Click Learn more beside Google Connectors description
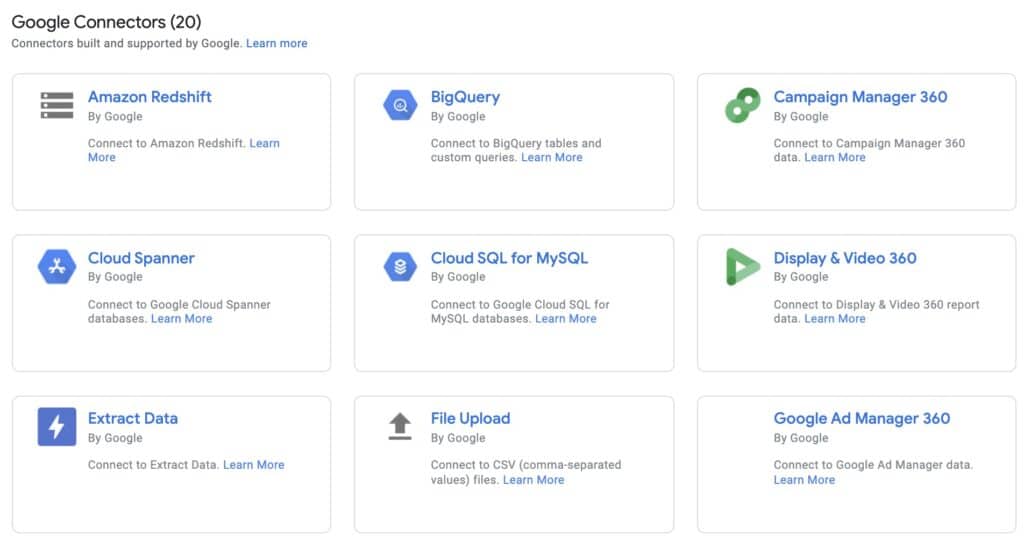 click(x=277, y=43)
